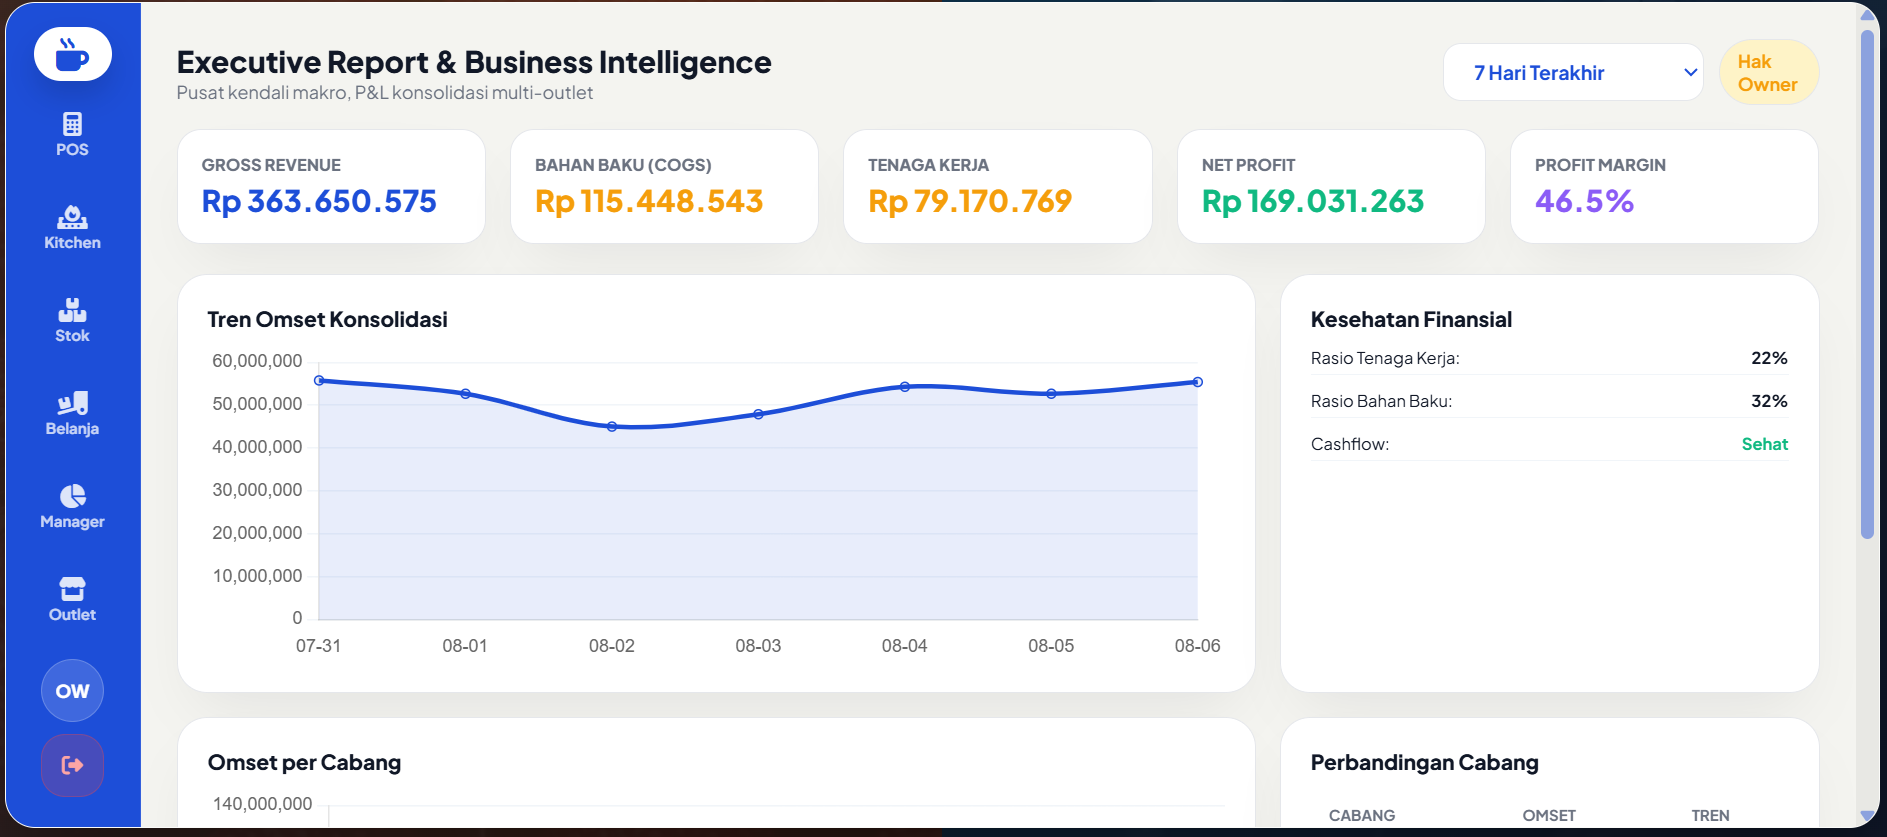
Task: Click the scrollbar up arrow
Action: [1867, 14]
